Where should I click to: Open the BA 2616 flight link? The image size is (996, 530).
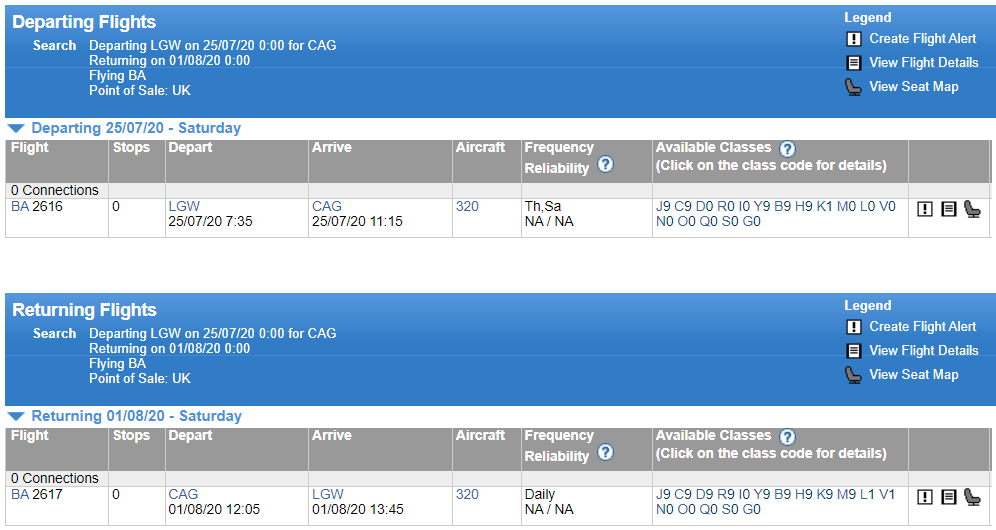click(37, 206)
